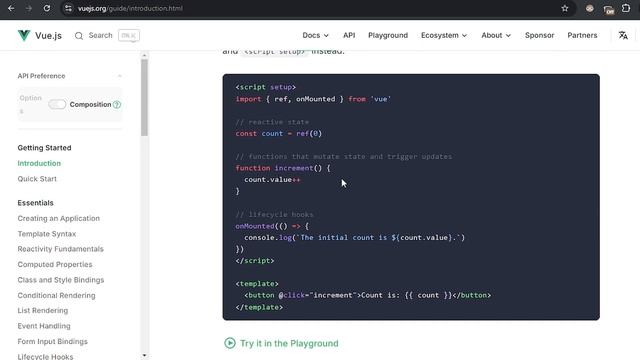Viewport: 640px width, 360px height.
Task: Click the Vue.js site title text
Action: click(x=48, y=36)
